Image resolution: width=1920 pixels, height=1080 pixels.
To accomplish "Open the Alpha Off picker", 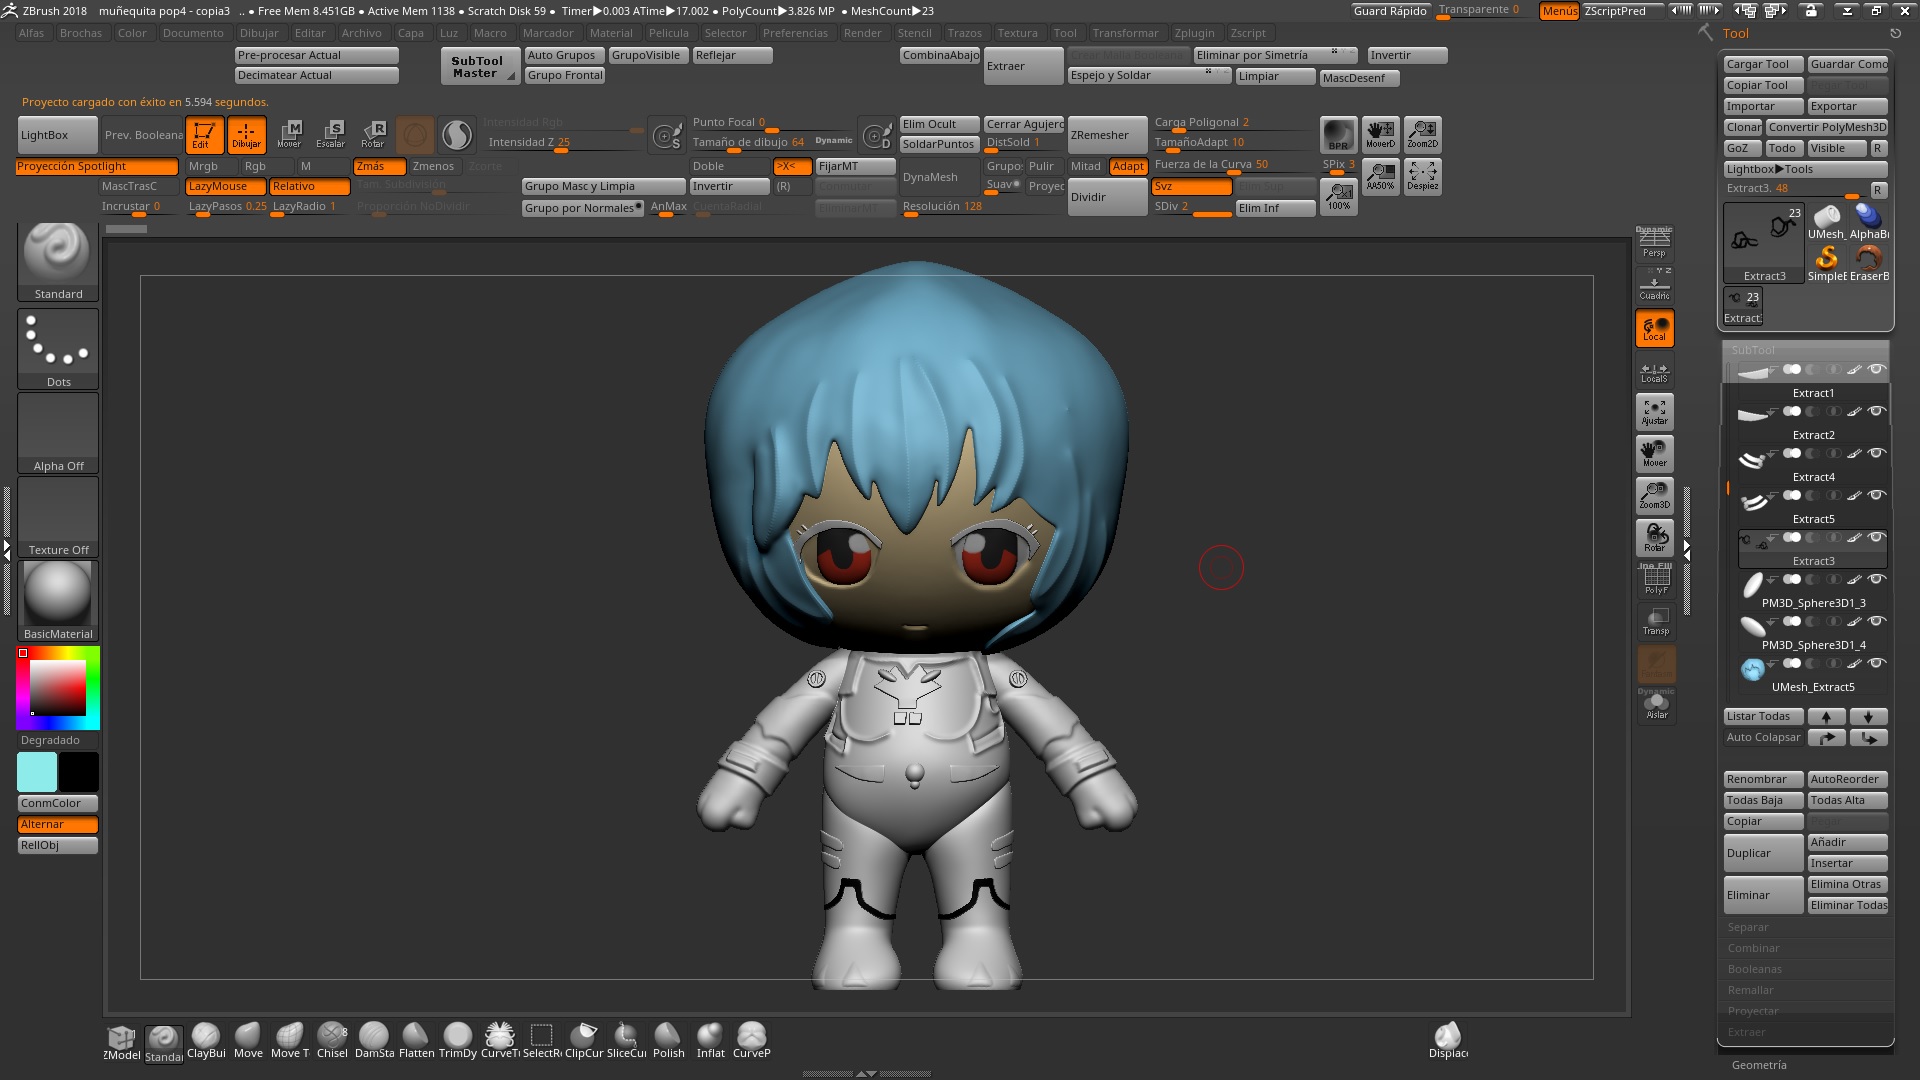I will pyautogui.click(x=58, y=433).
